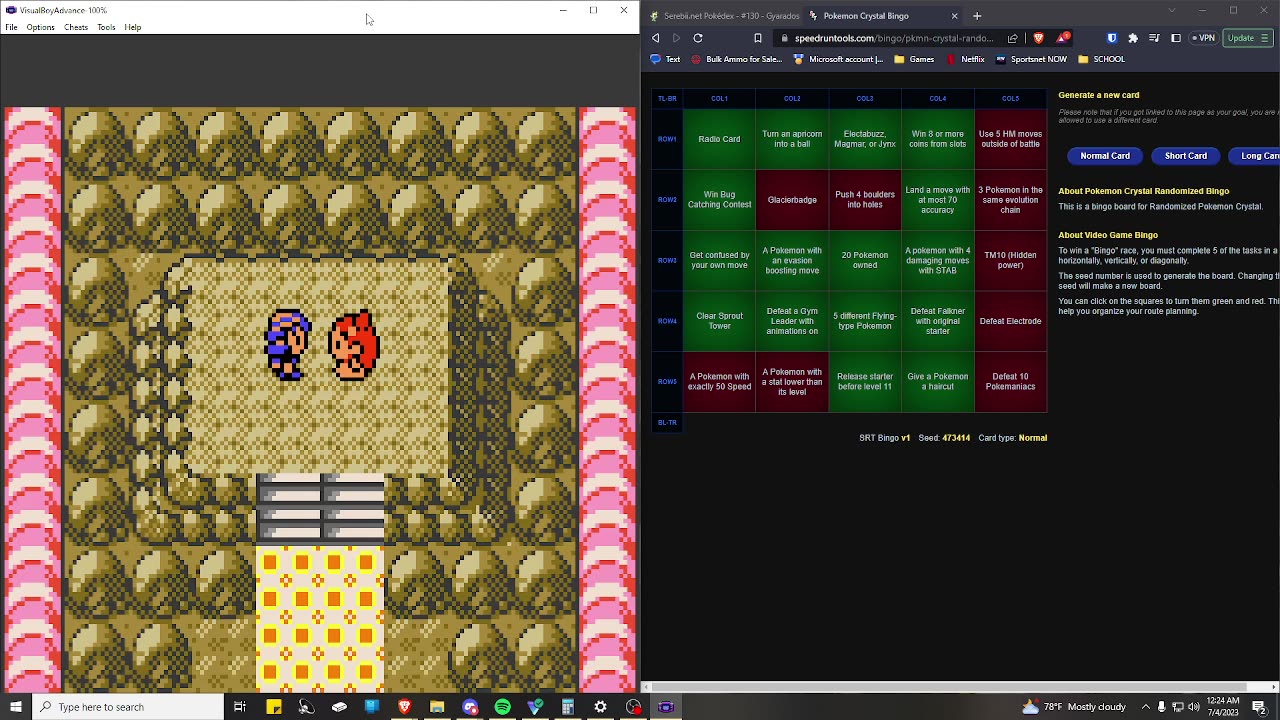Image resolution: width=1280 pixels, height=720 pixels.
Task: Open File Explorer from the taskbar
Action: pos(437,707)
